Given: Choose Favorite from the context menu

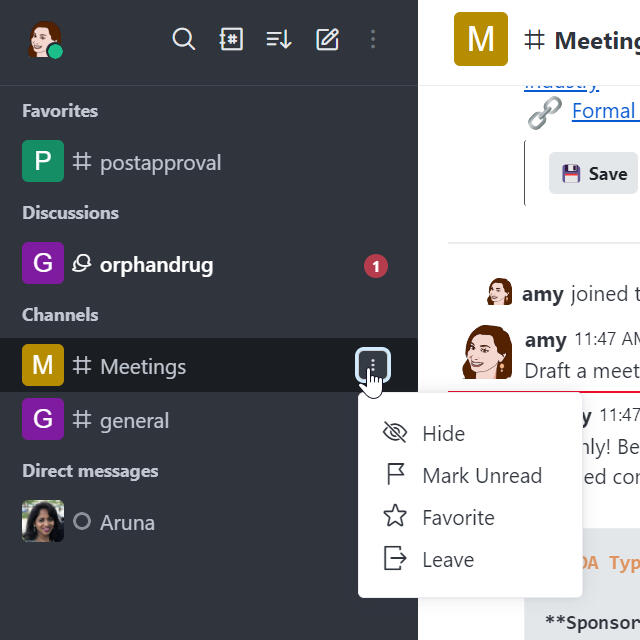Looking at the screenshot, I should coord(458,517).
